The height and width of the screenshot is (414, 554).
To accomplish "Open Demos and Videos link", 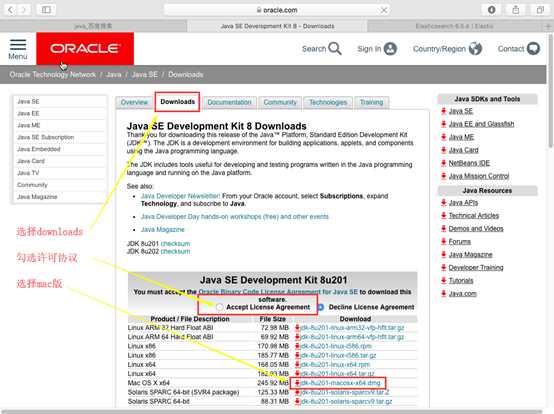I will coord(476,229).
